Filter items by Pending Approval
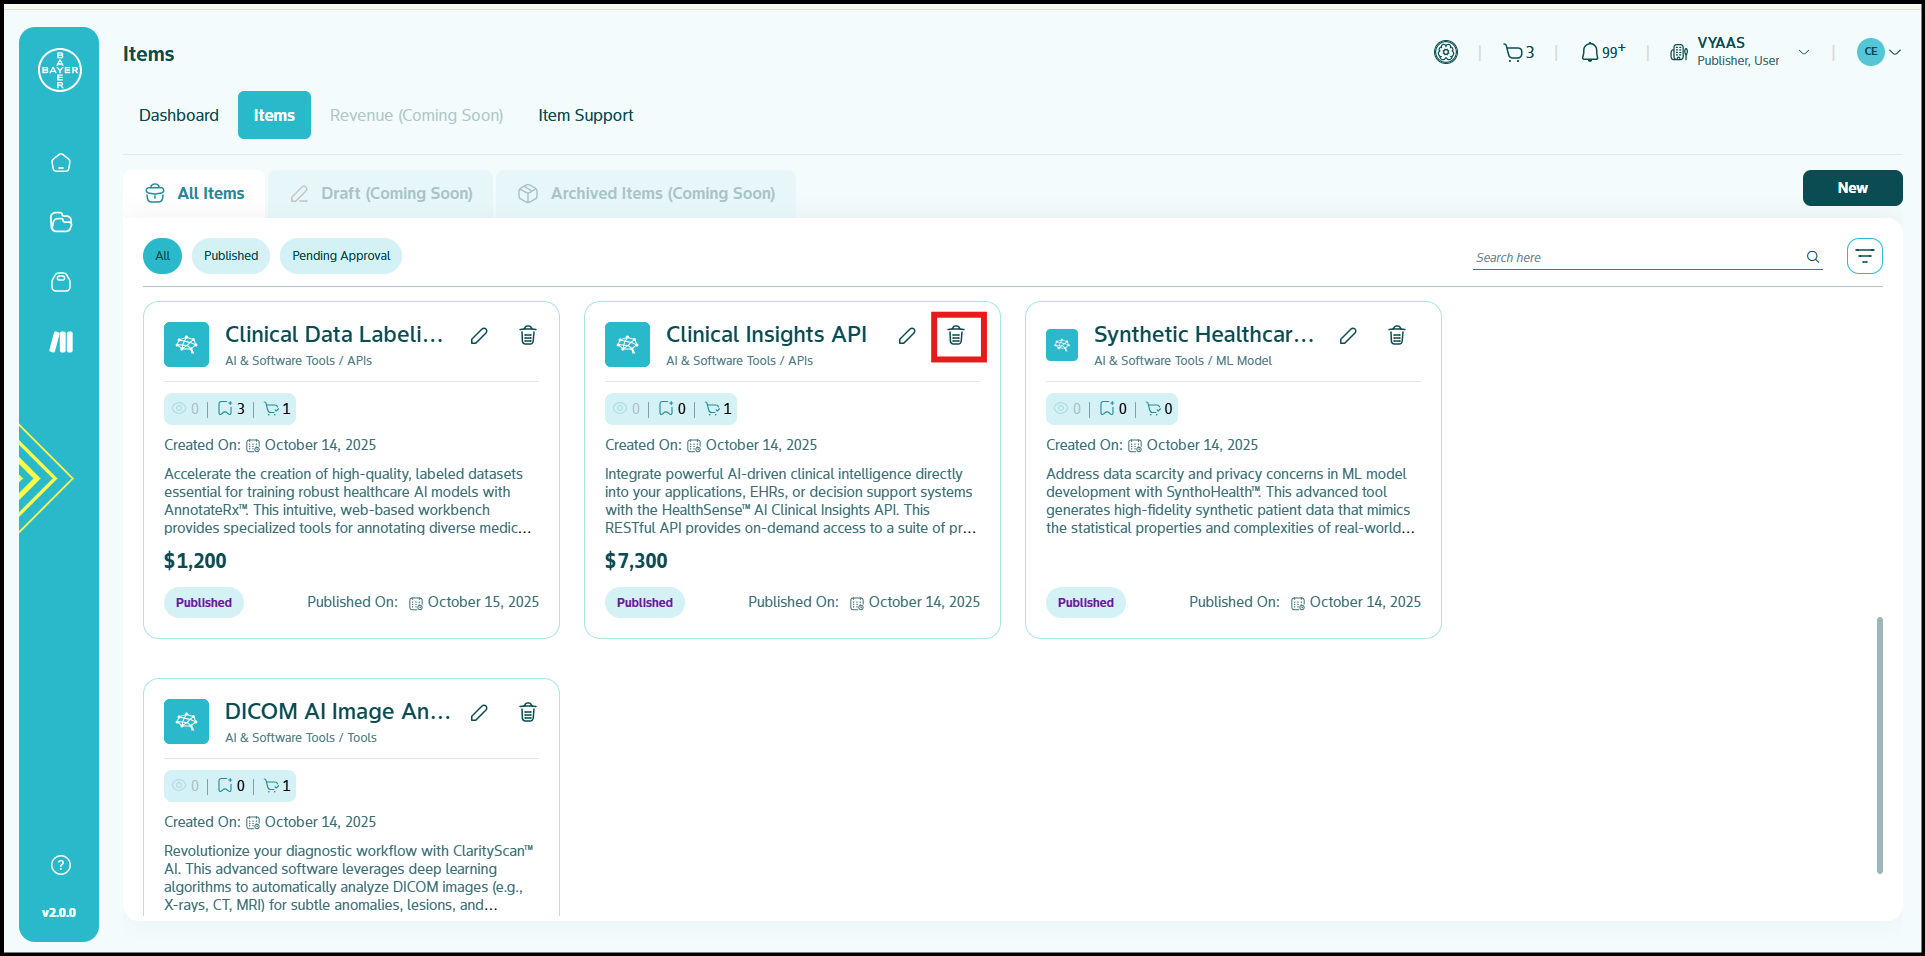 [341, 256]
